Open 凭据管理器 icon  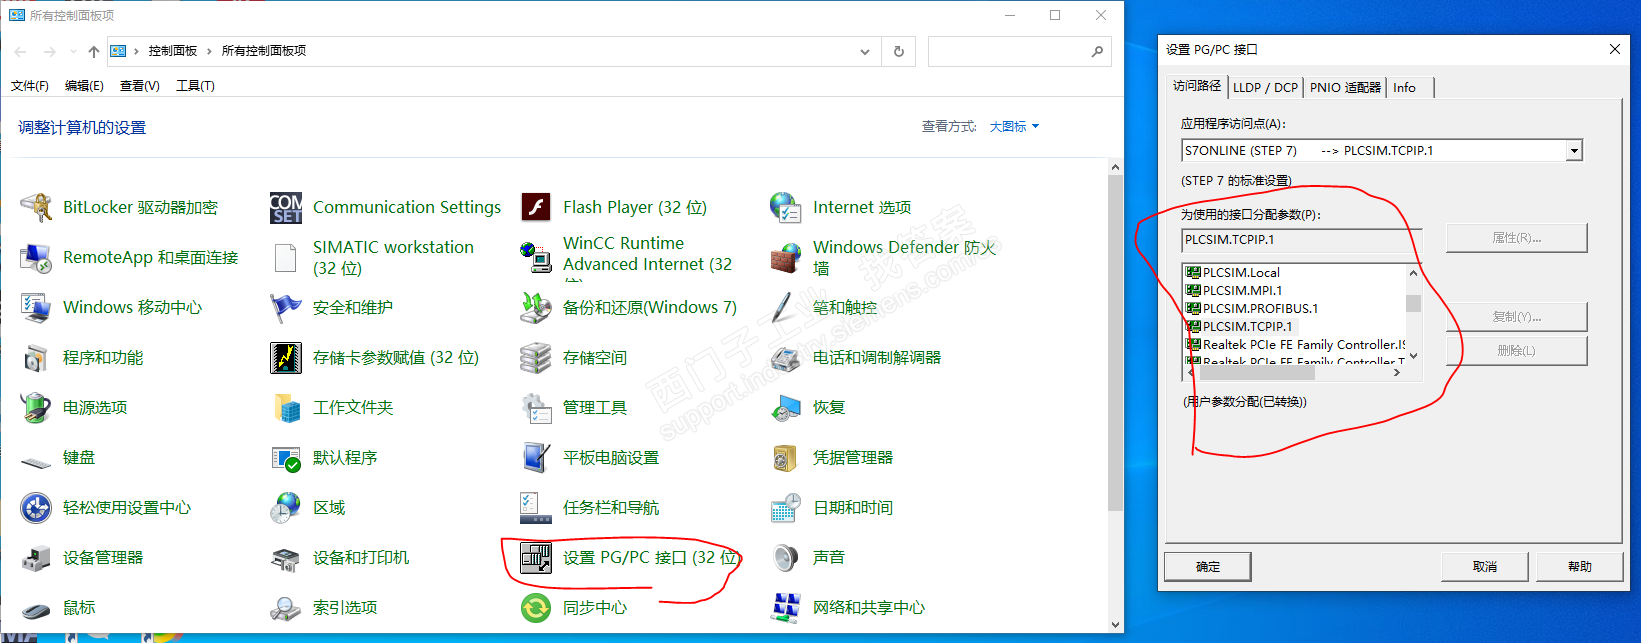click(x=786, y=457)
